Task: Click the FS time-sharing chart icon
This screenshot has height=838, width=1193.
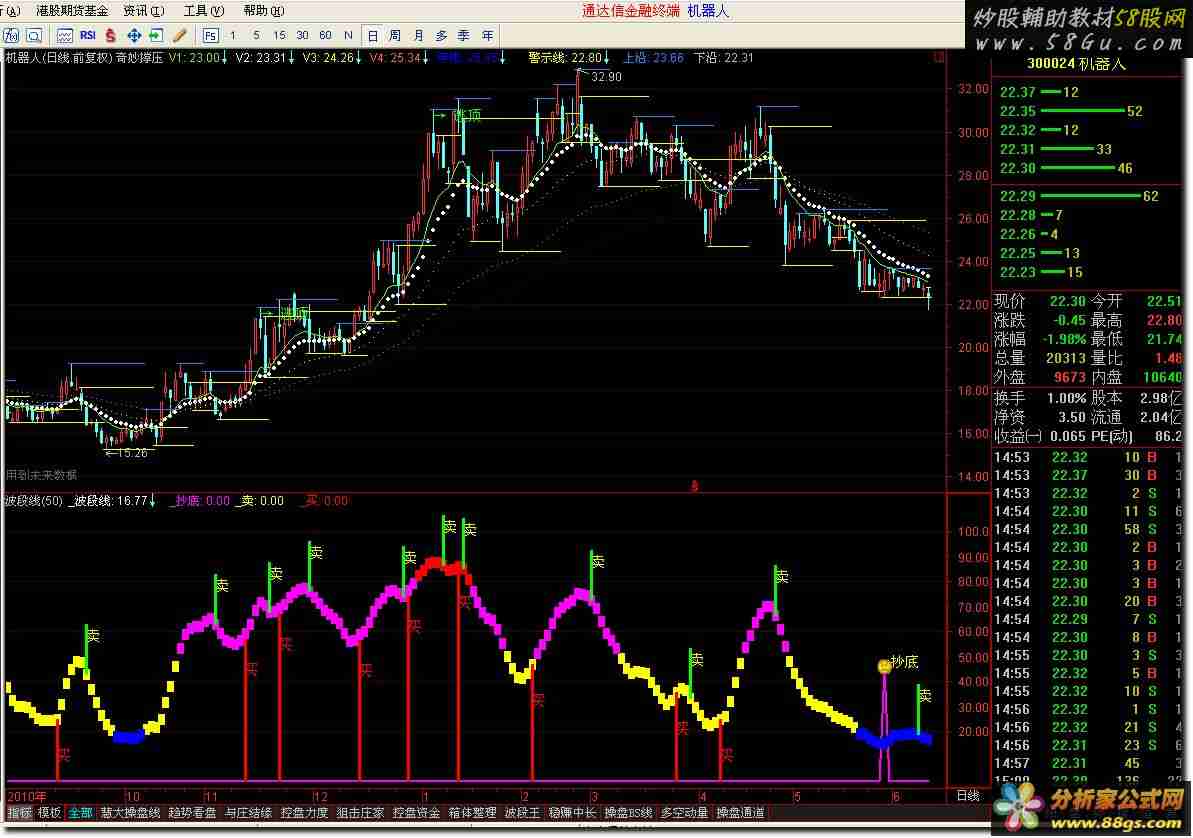Action: coord(211,36)
